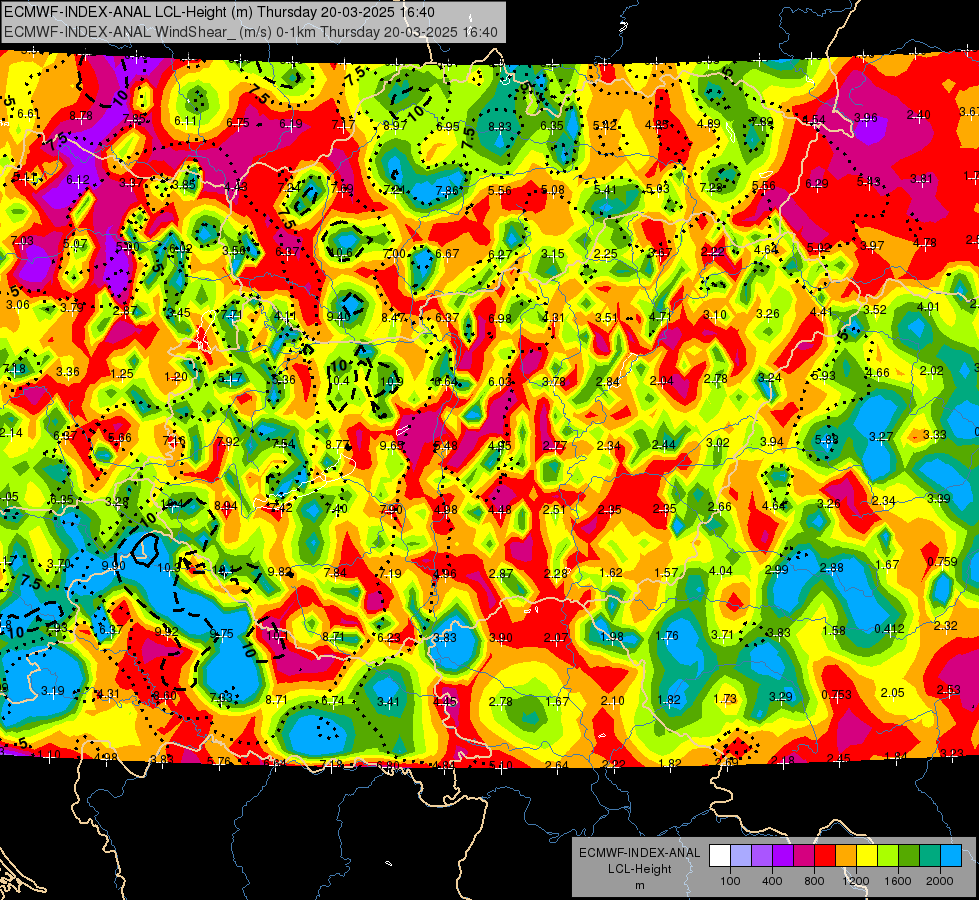Click the wind shear value '2.40'
This screenshot has width=979, height=900.
pos(918,115)
